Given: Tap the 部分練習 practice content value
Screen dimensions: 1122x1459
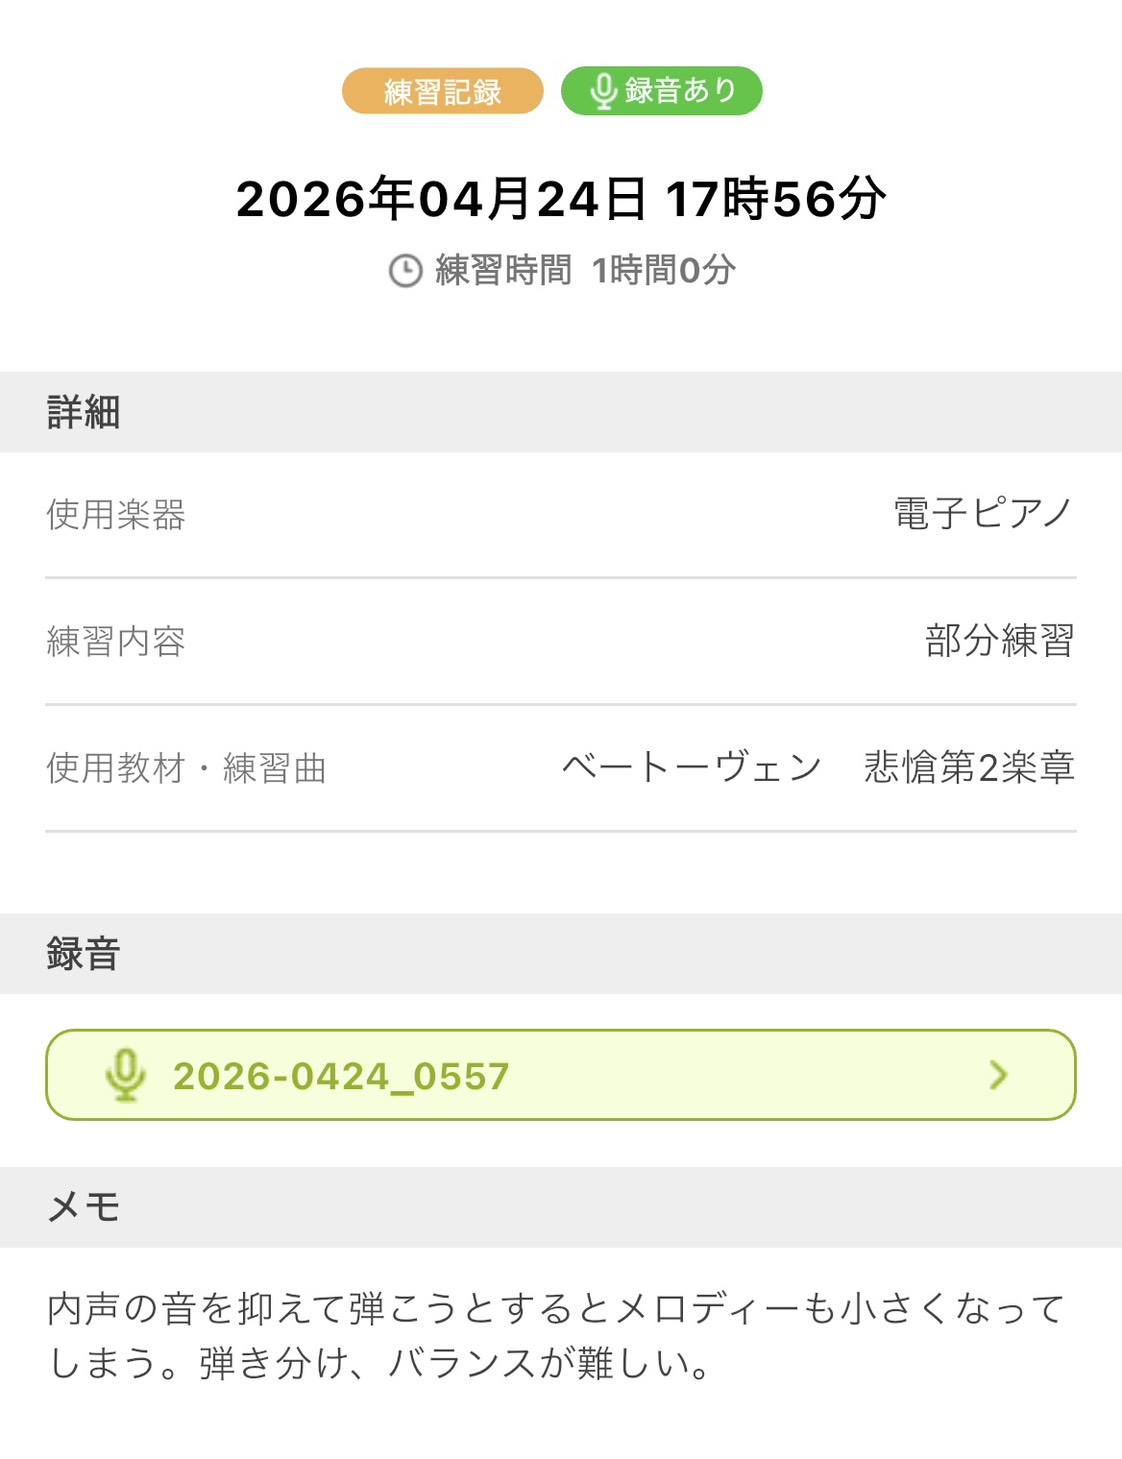Looking at the screenshot, I should tap(999, 641).
